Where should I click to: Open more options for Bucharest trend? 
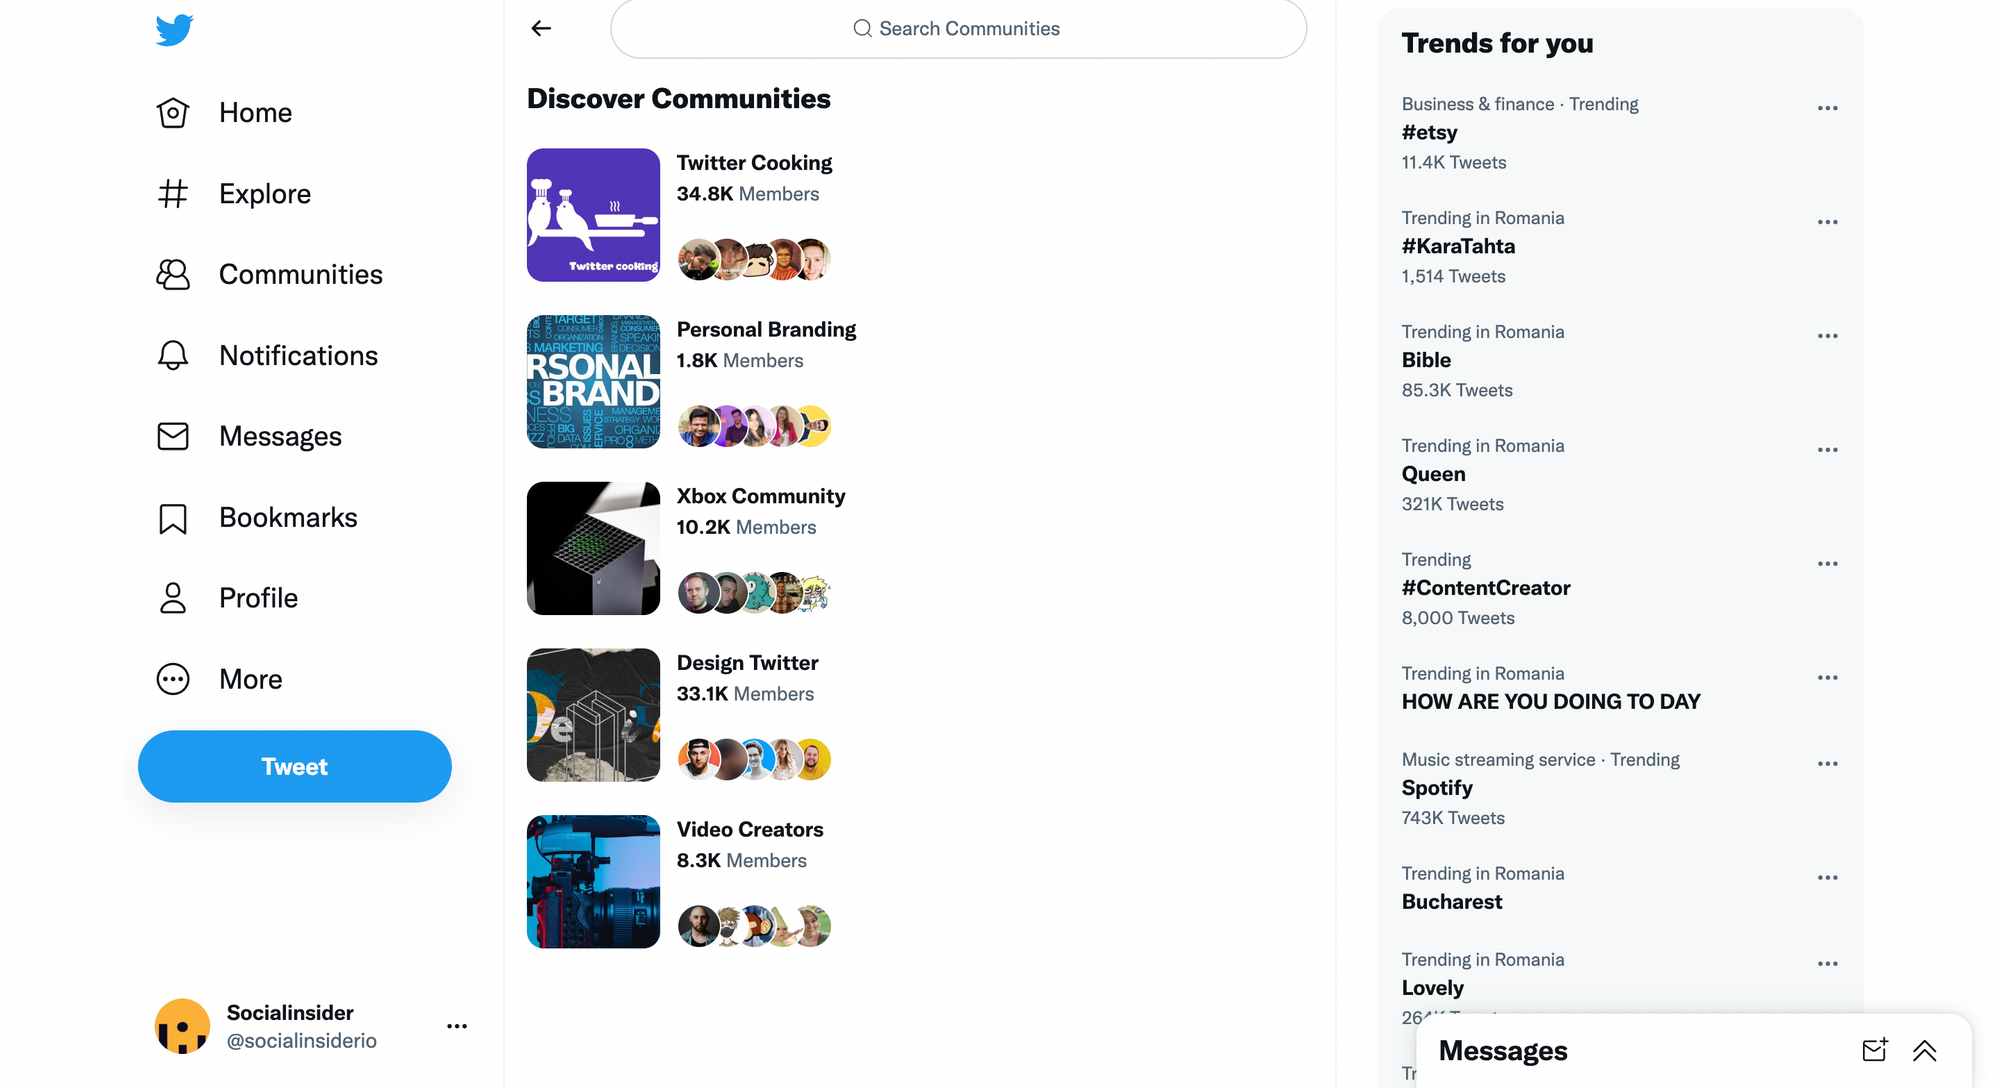coord(1828,878)
